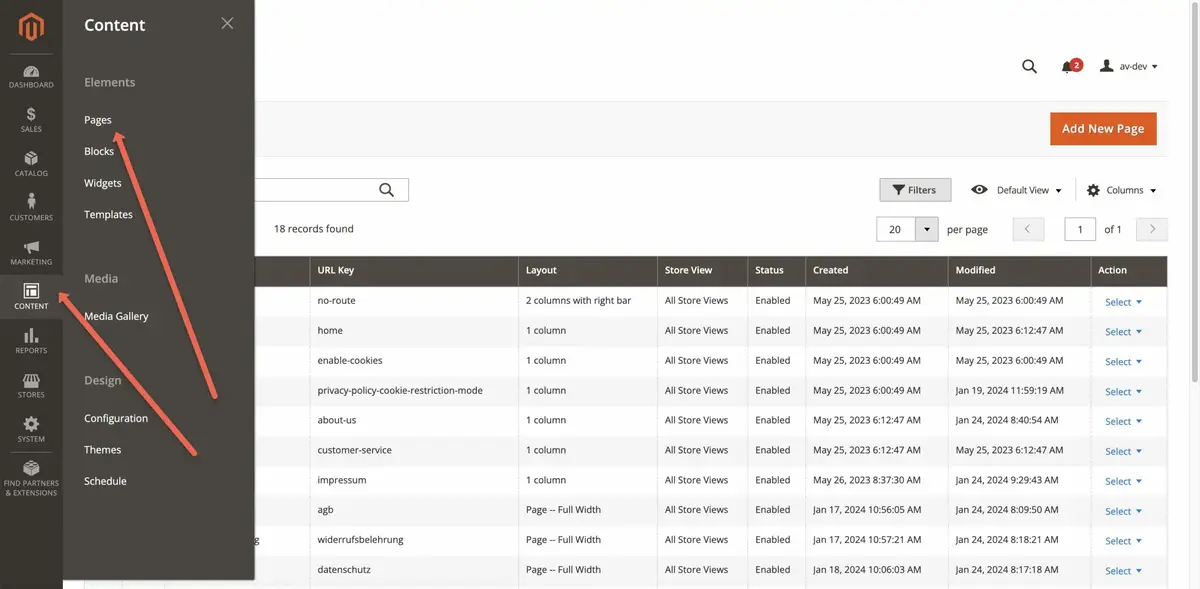Click the magnifier search icon in header
The height and width of the screenshot is (589, 1200).
click(x=1029, y=67)
